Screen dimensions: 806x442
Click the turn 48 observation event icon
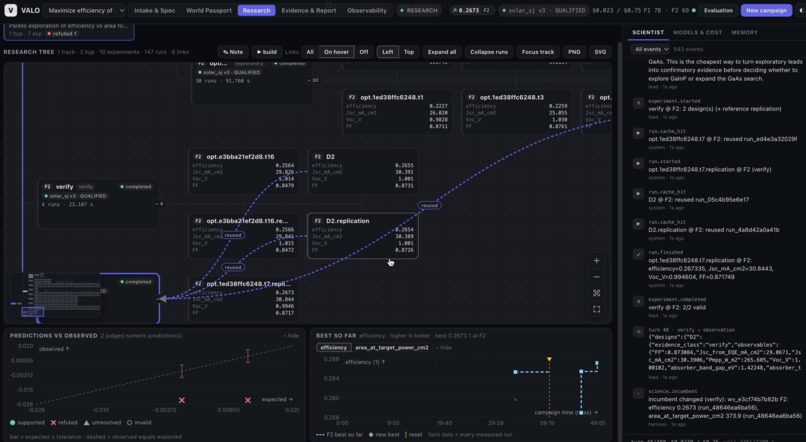click(638, 332)
